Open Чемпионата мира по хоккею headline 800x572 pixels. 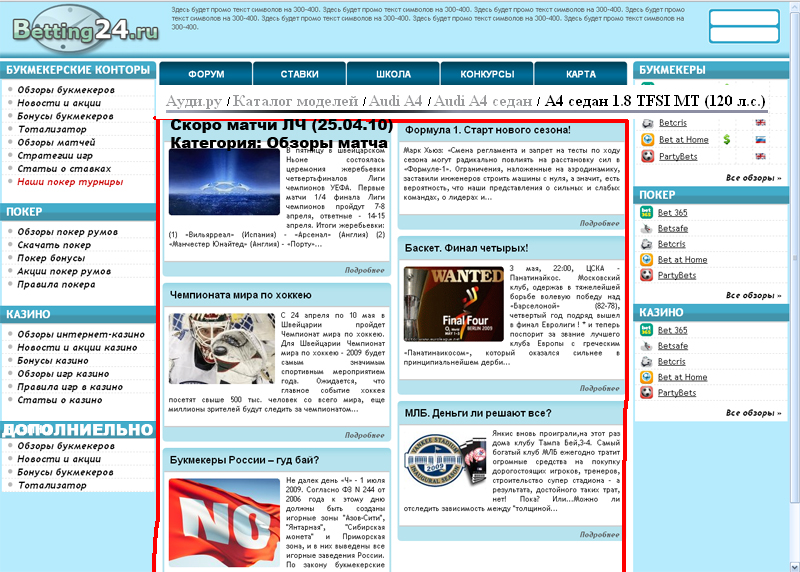tap(241, 295)
